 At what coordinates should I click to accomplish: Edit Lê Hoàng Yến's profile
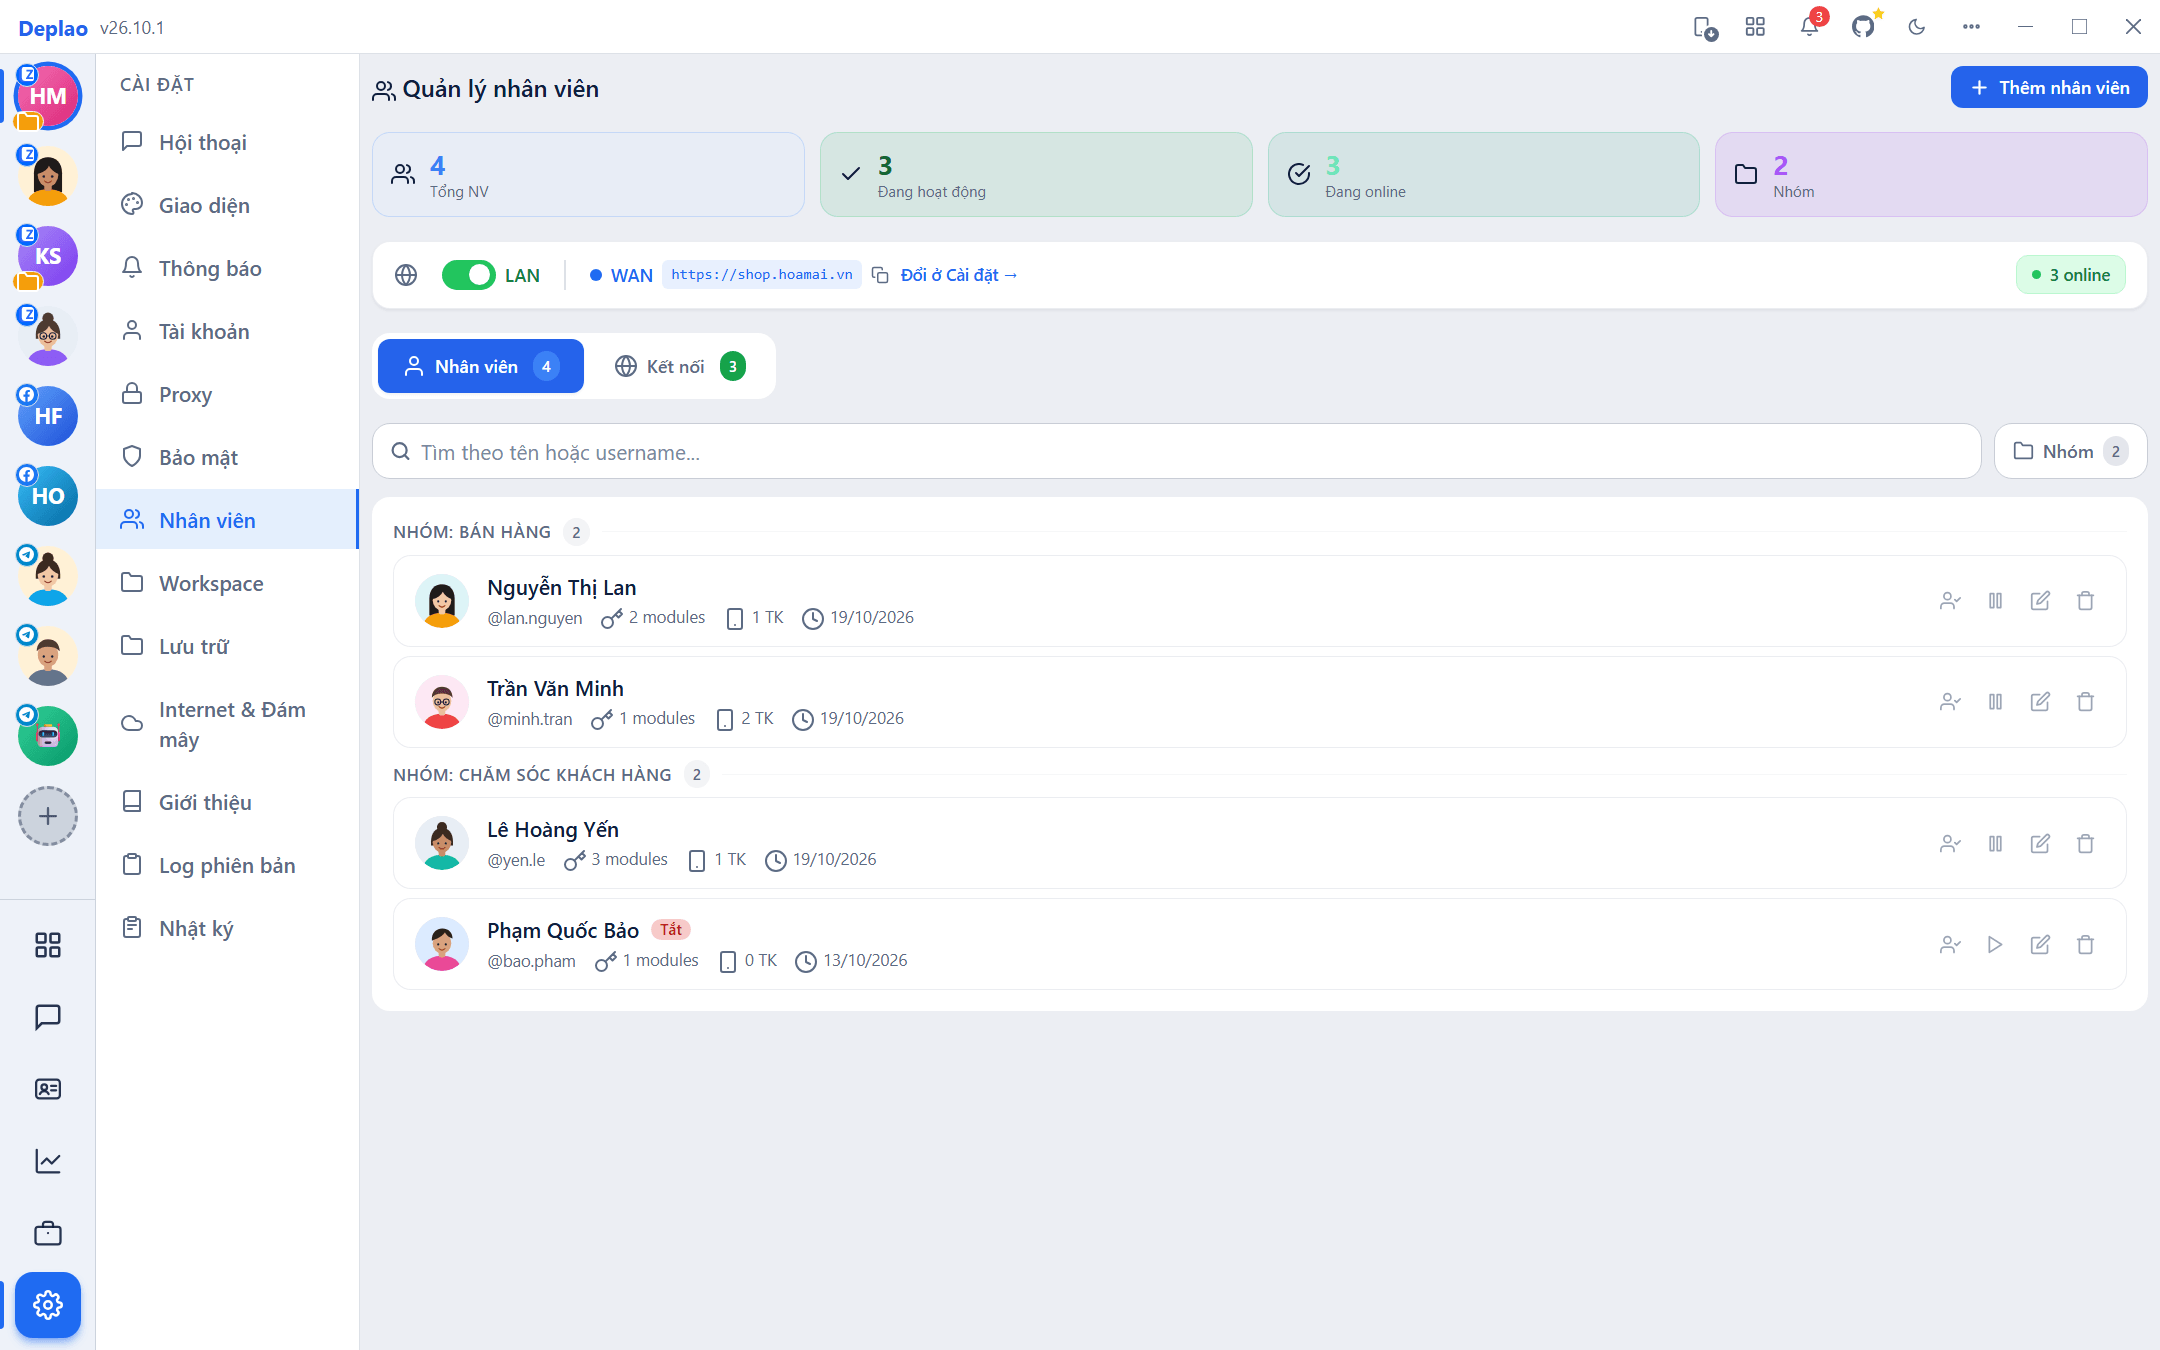(x=2040, y=844)
